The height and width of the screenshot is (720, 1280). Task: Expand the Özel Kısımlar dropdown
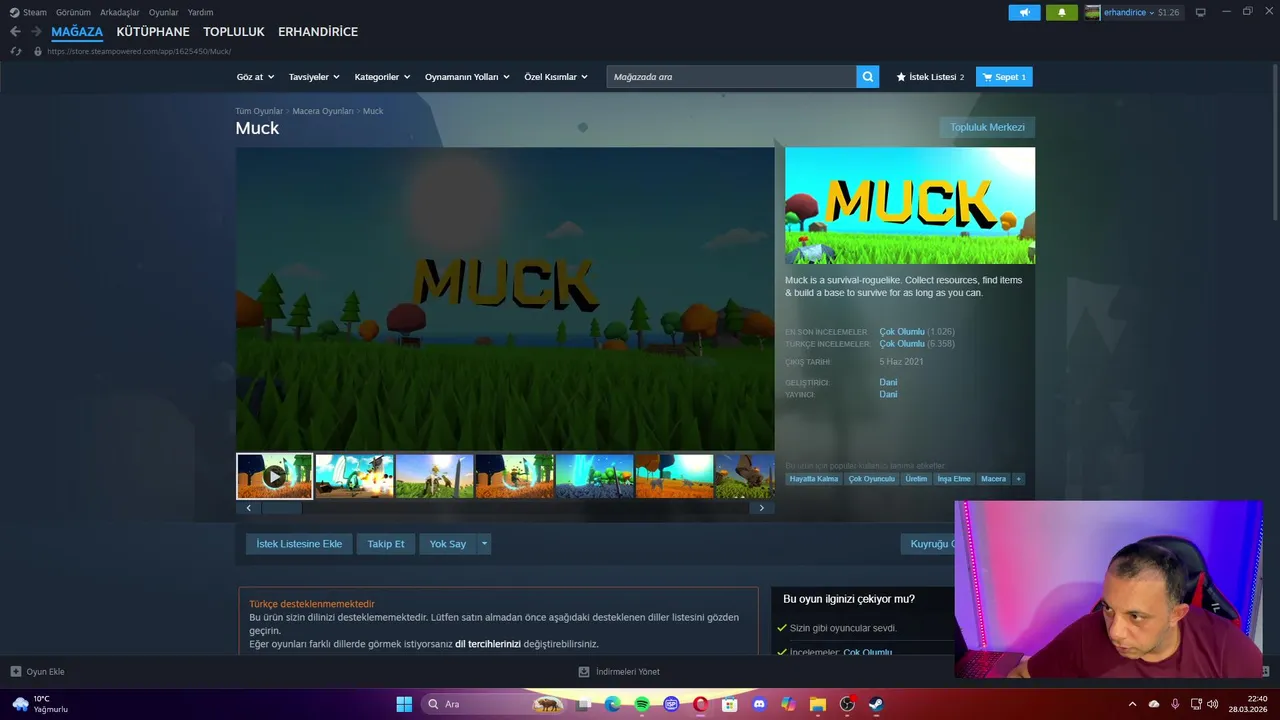[556, 77]
